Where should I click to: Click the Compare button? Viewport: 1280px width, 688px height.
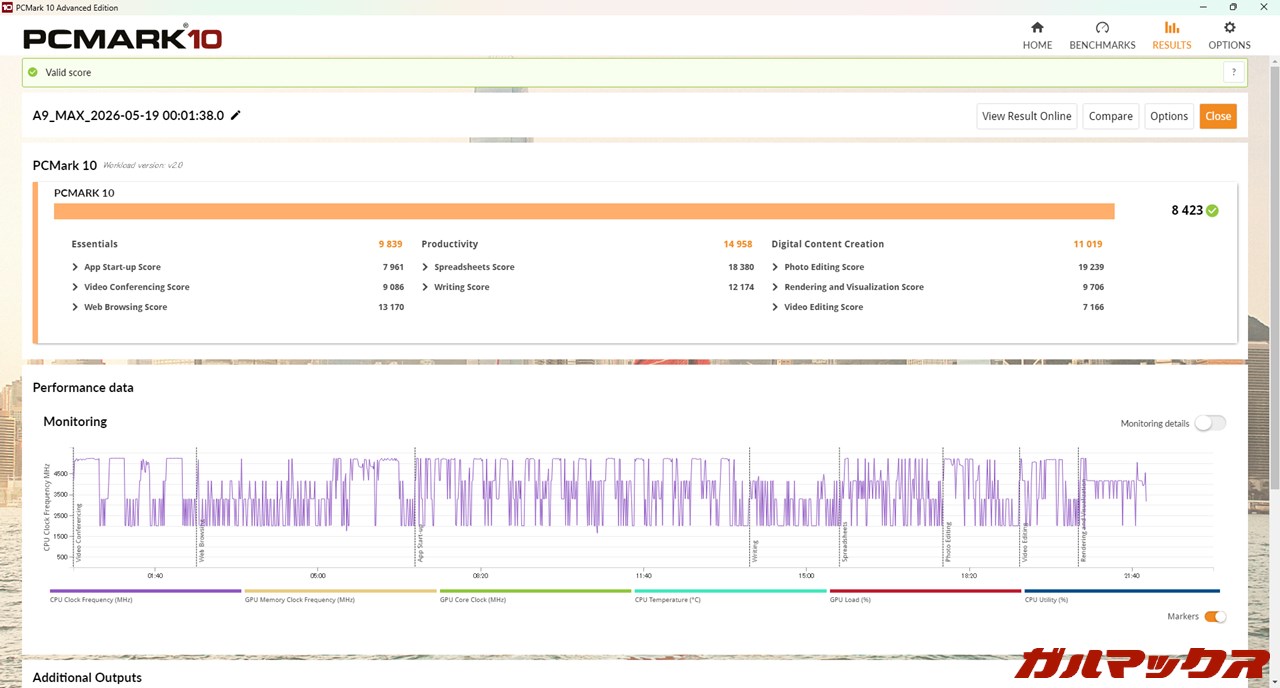click(1110, 116)
